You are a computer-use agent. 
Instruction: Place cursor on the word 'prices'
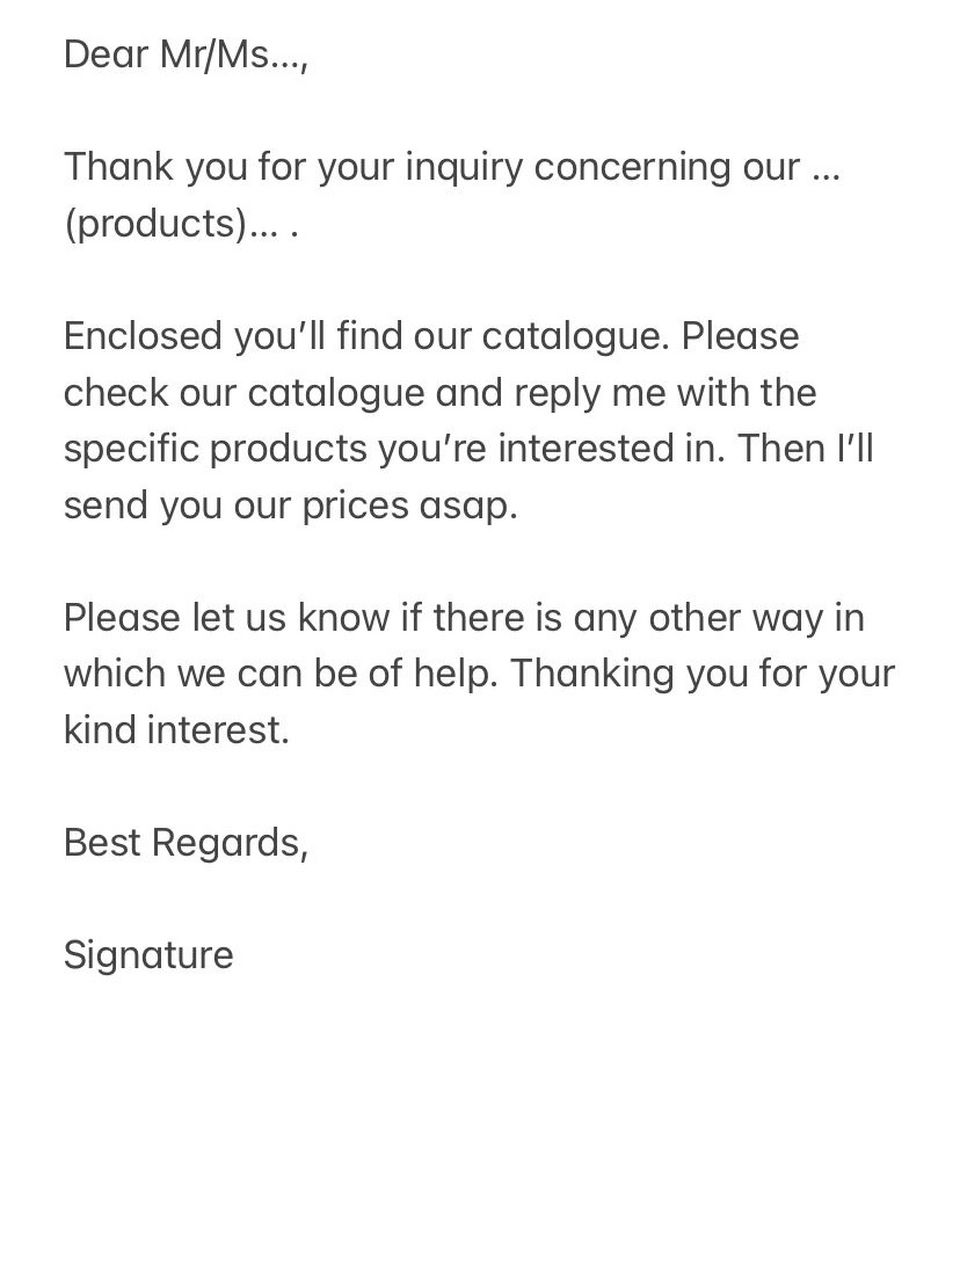[x=356, y=505]
